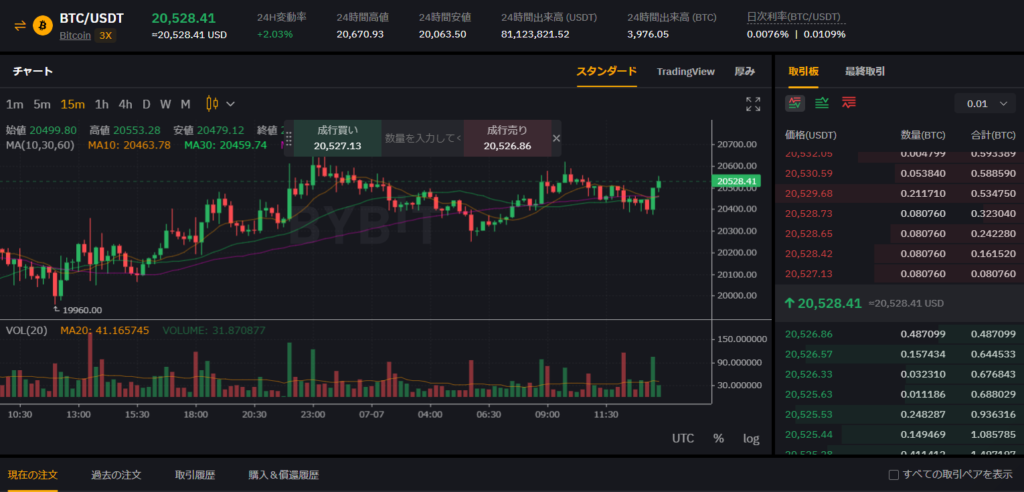
Task: Expand chart to fullscreen
Action: click(x=753, y=104)
